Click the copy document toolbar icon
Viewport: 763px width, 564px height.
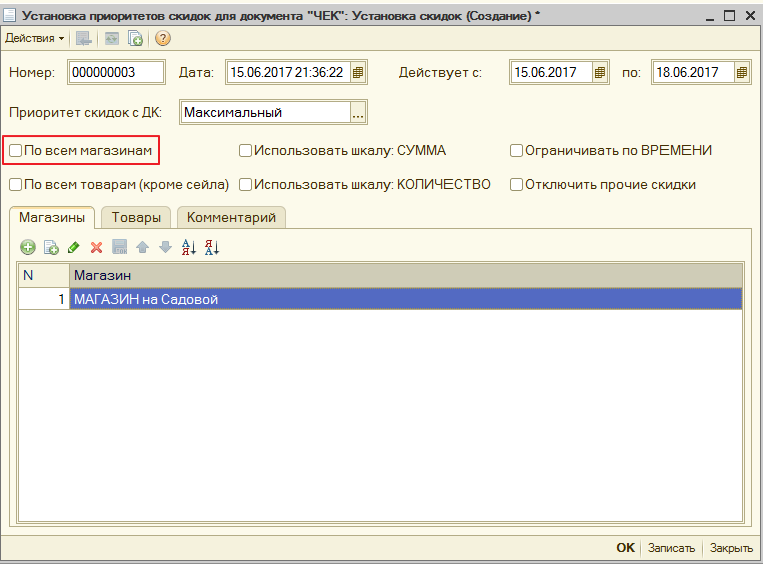(x=135, y=38)
